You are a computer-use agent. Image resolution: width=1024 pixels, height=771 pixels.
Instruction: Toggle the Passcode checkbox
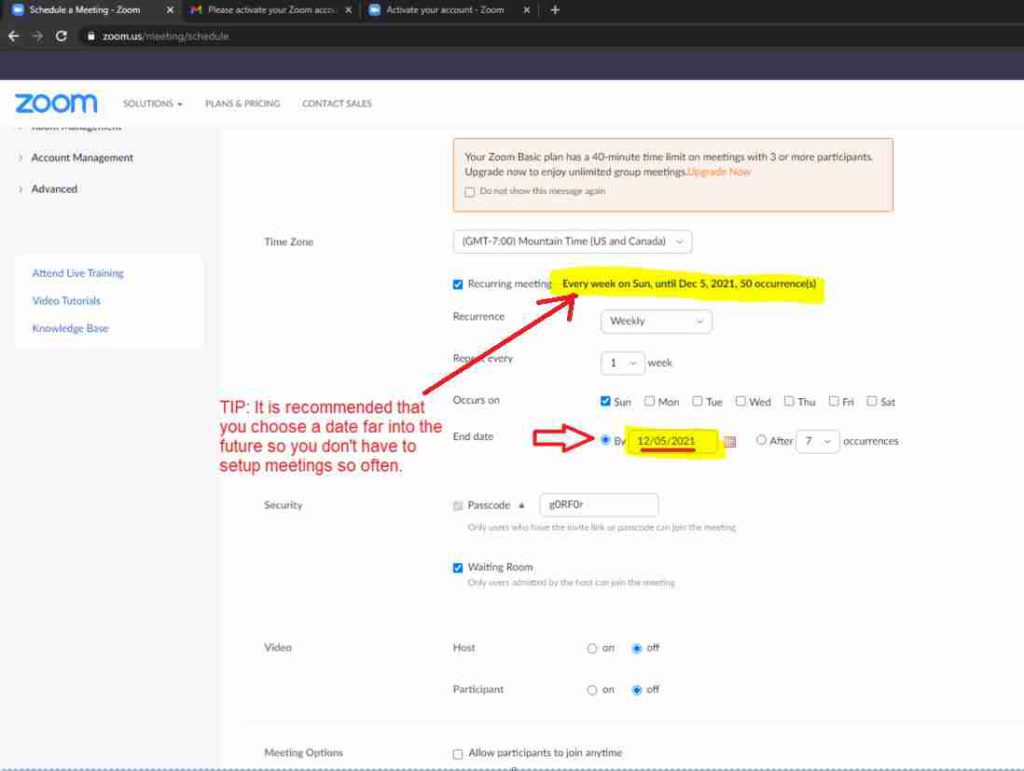click(458, 505)
